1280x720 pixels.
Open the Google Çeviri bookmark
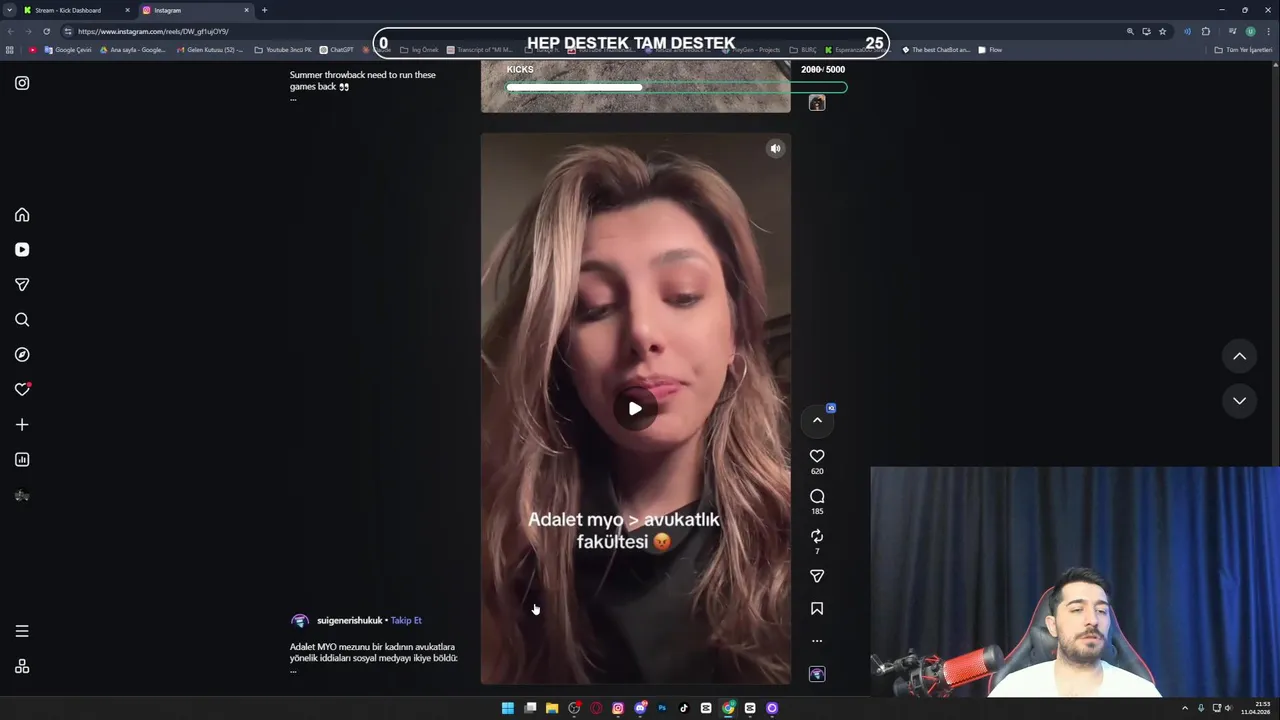point(67,50)
